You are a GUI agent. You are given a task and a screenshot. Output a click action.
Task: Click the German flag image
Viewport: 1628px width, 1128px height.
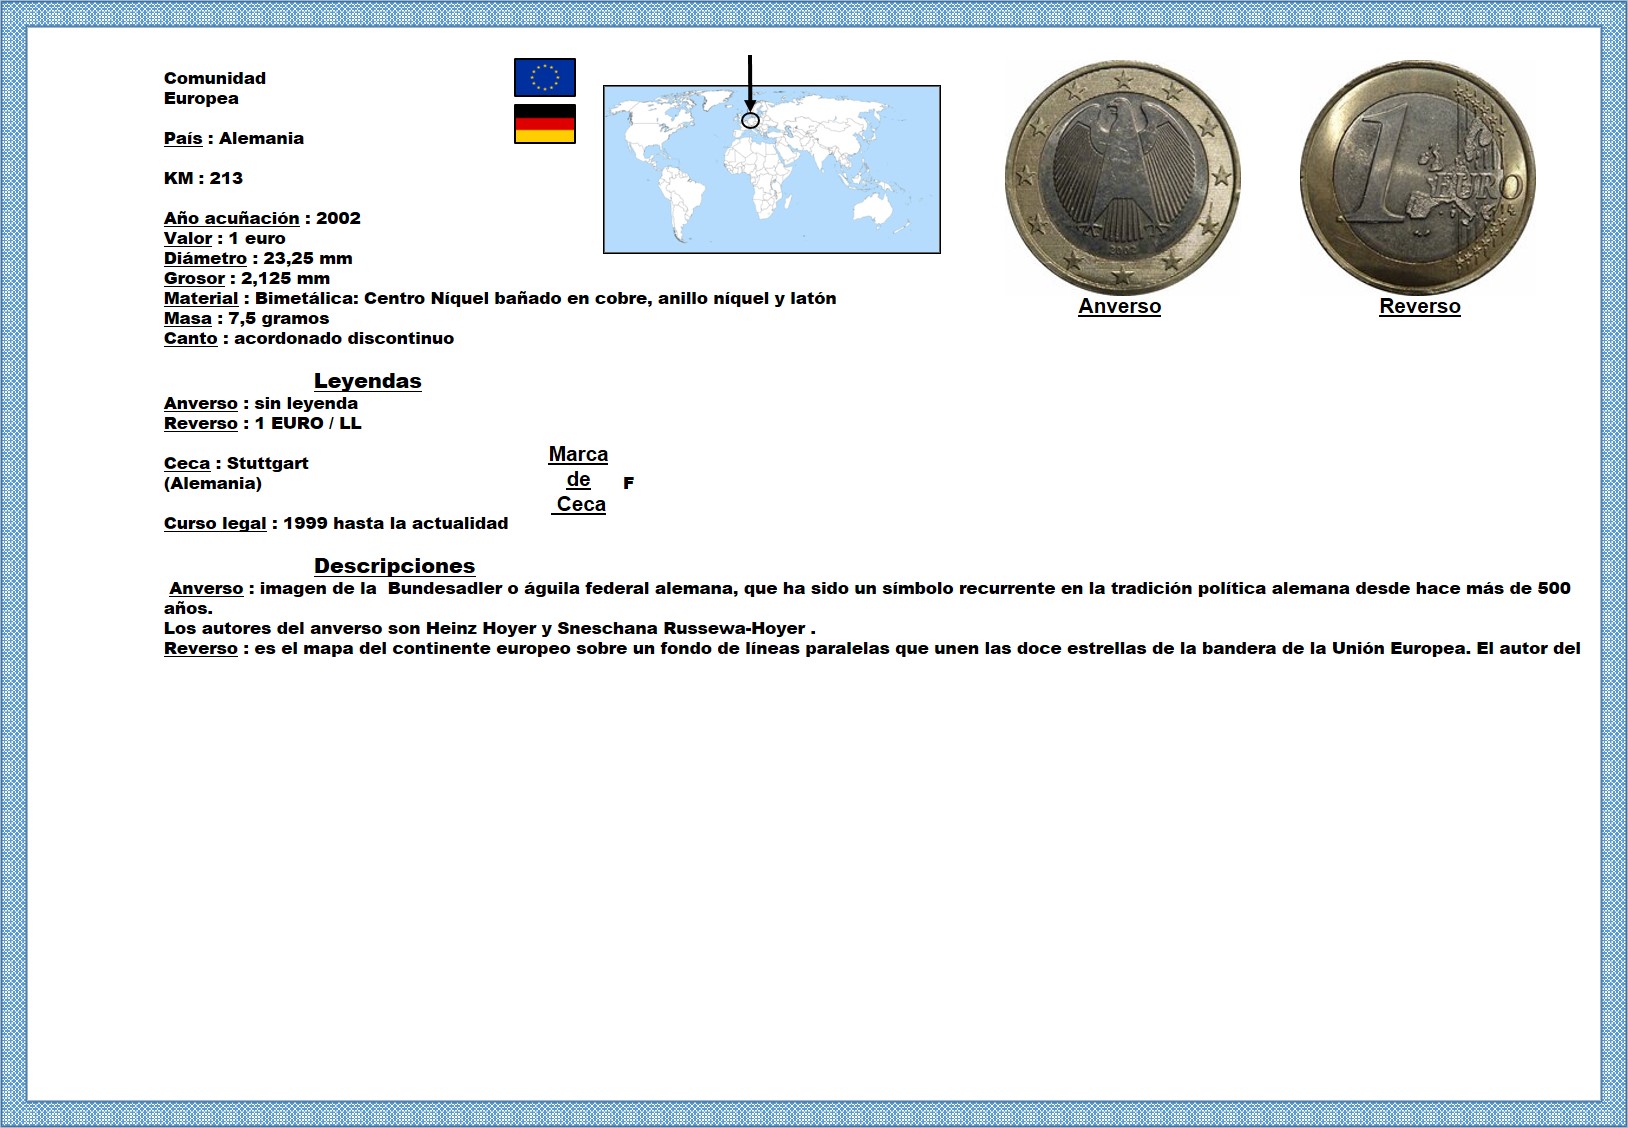tap(545, 124)
